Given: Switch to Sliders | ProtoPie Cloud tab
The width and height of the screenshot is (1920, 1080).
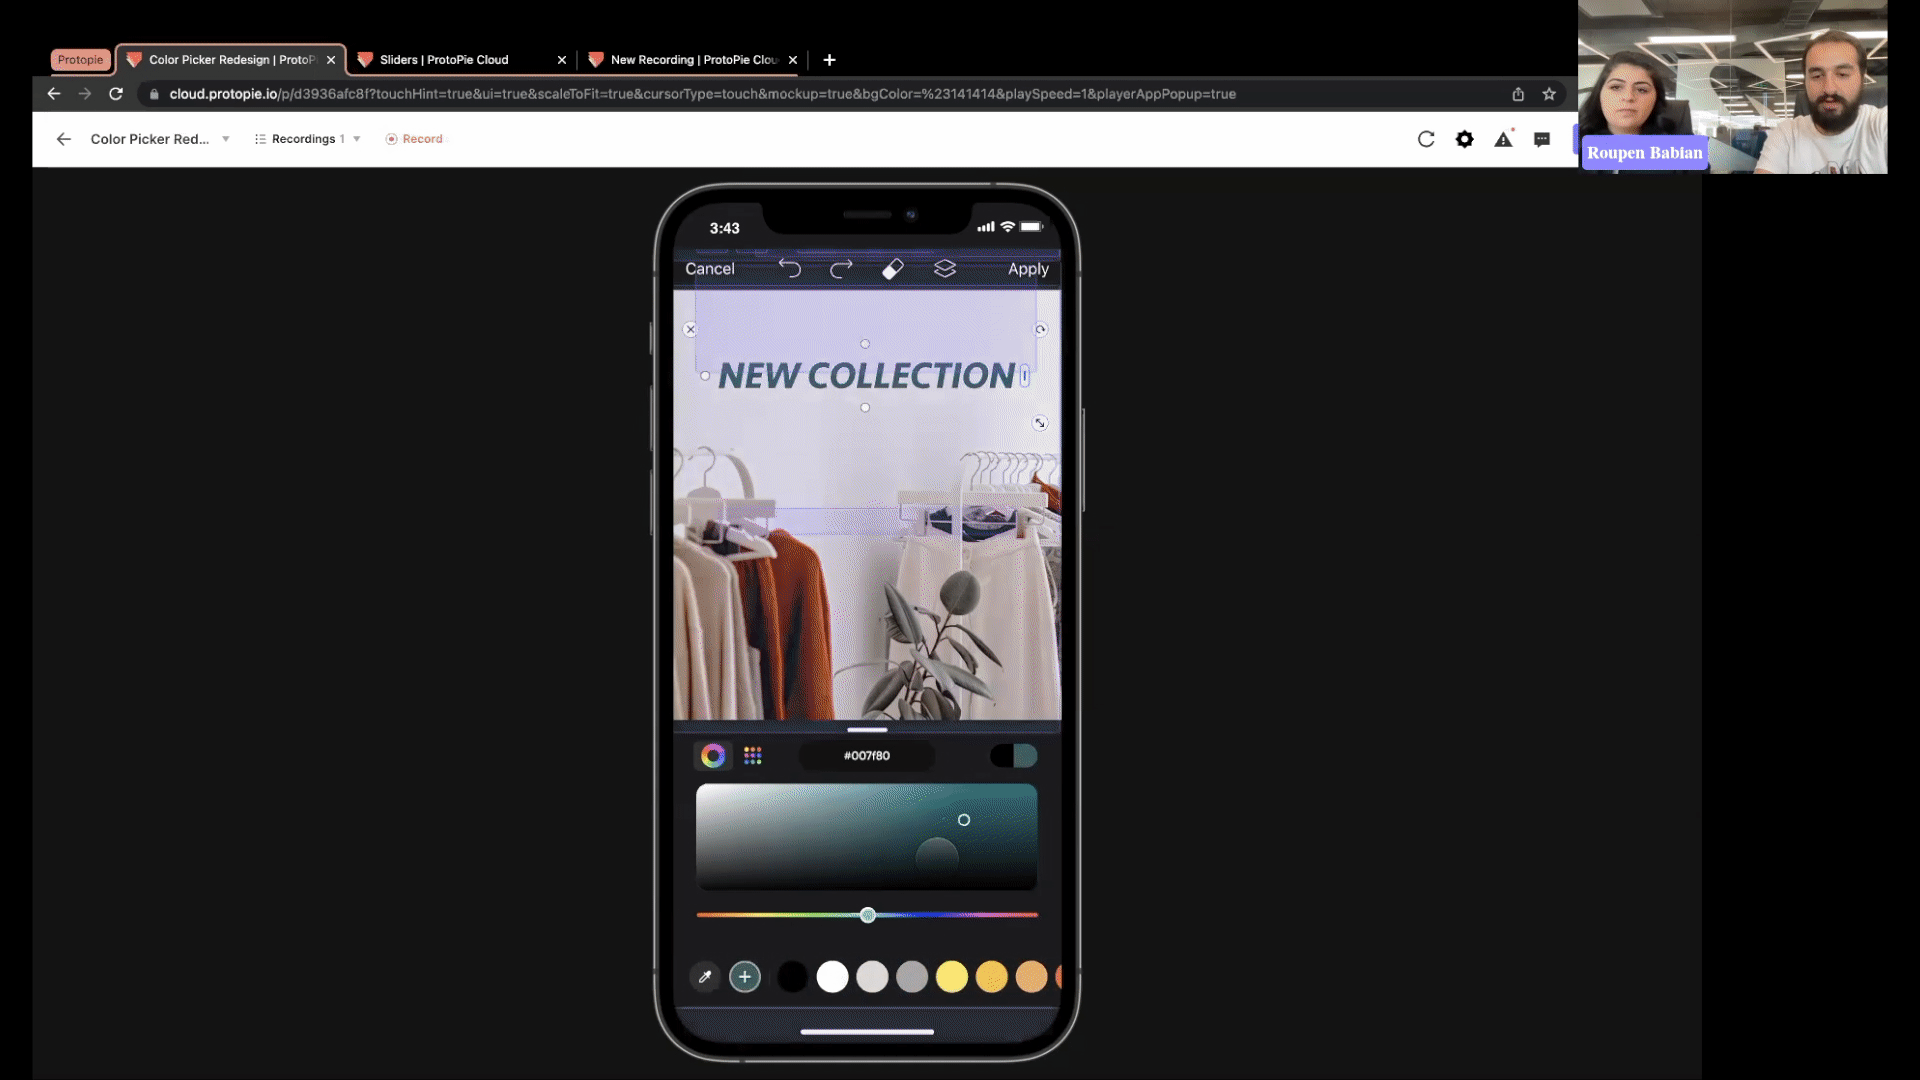Looking at the screenshot, I should click(444, 60).
